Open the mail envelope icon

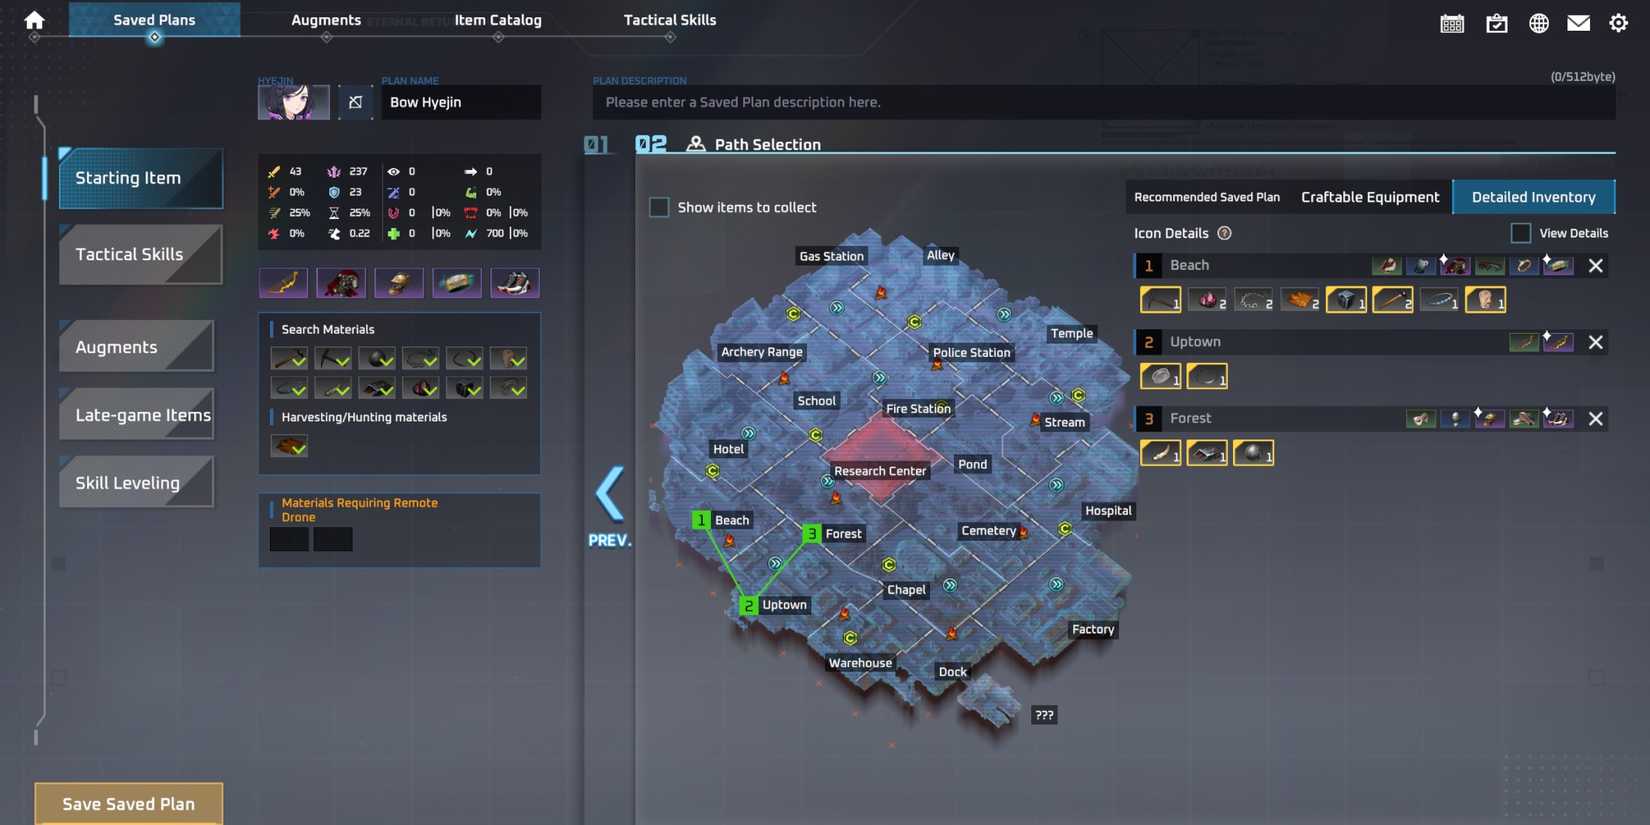(x=1578, y=23)
